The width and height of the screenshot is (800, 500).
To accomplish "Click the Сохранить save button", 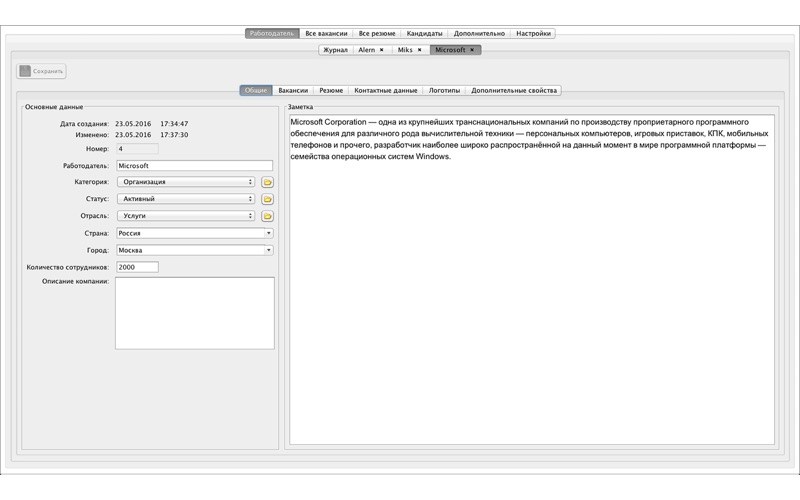I will click(x=41, y=71).
